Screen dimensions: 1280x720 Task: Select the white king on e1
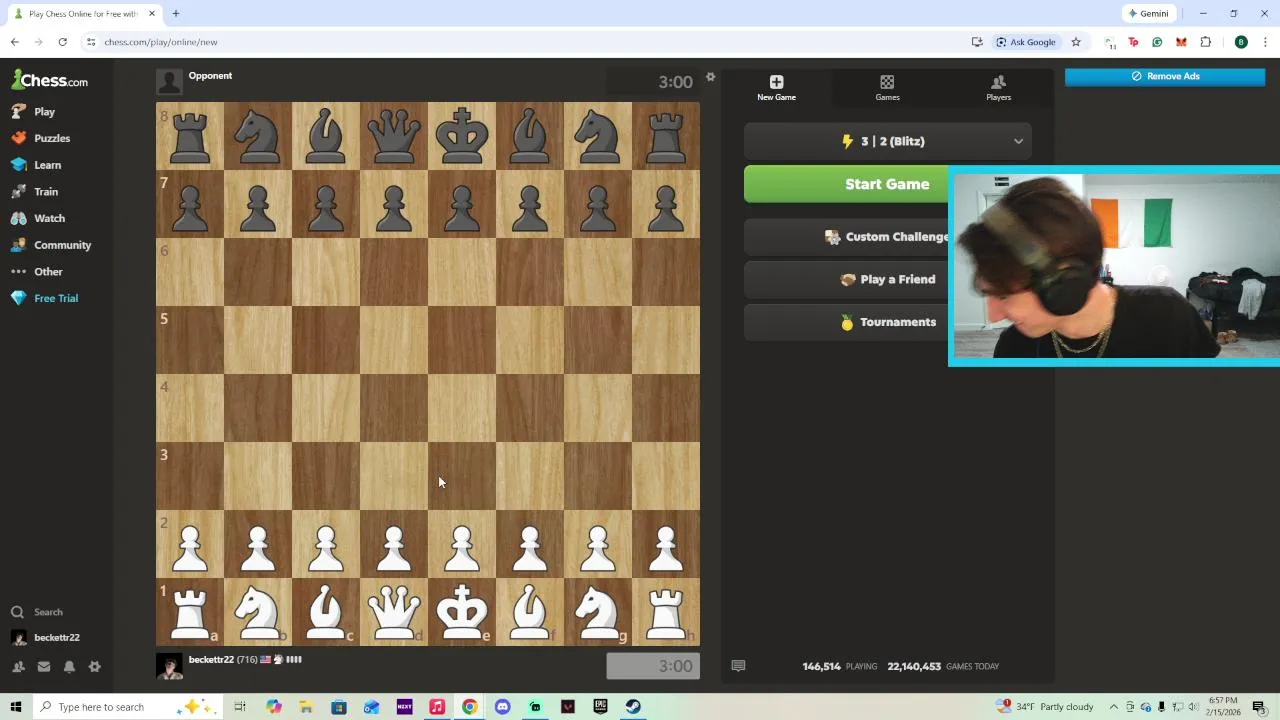pos(462,612)
